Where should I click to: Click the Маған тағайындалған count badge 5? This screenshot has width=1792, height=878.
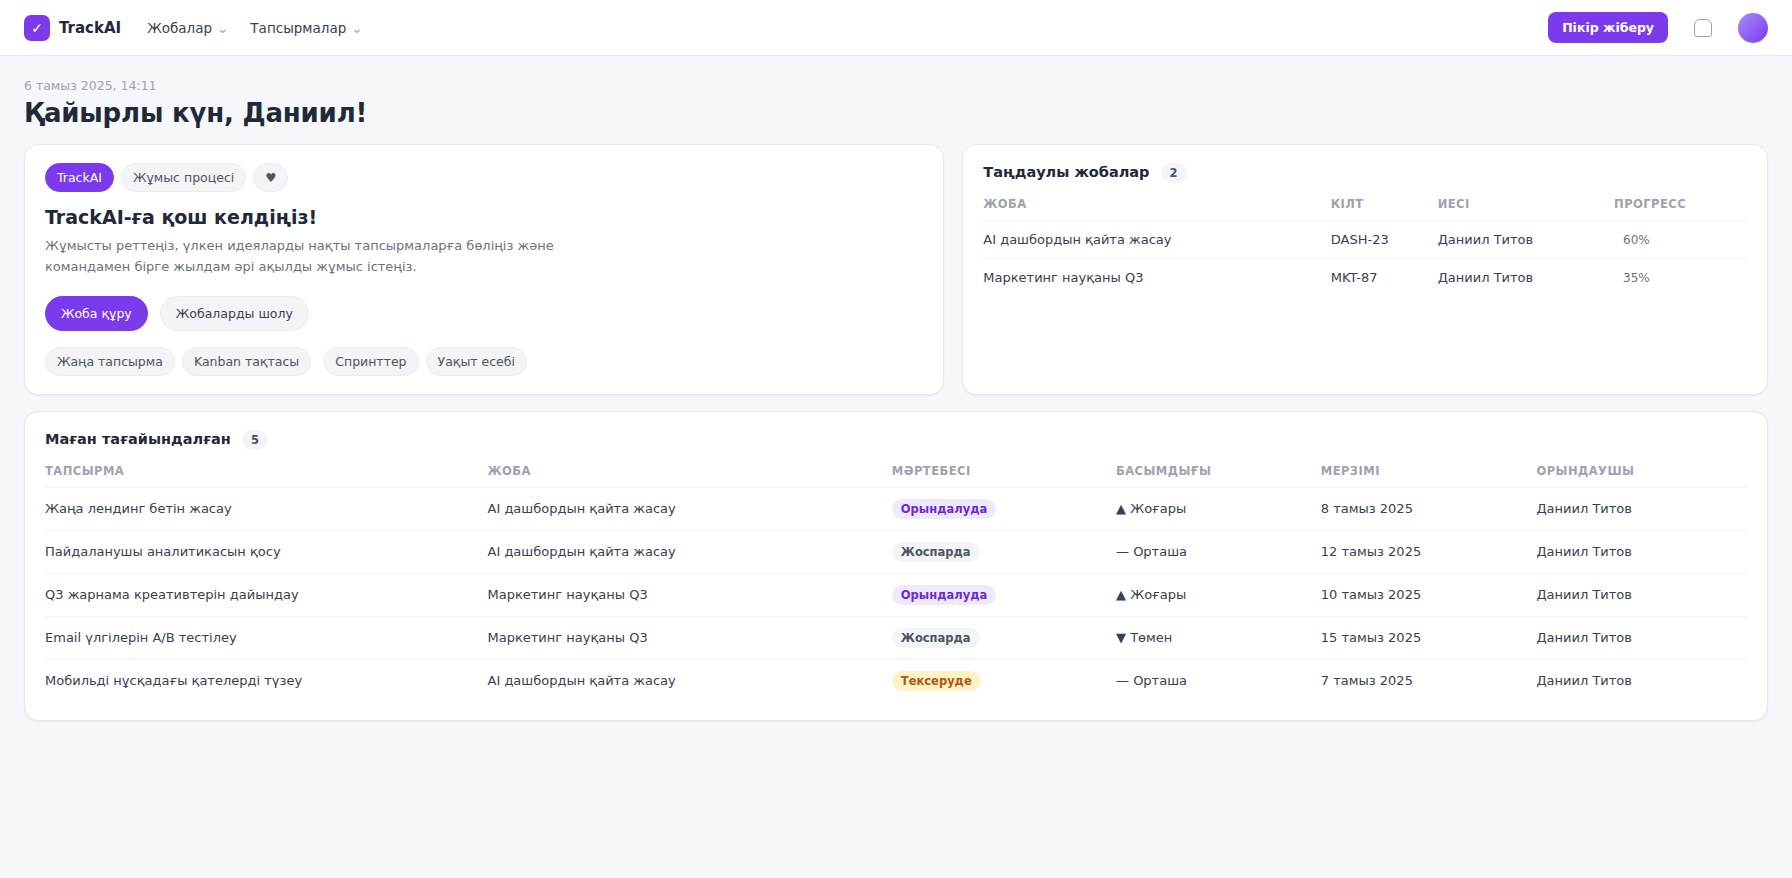(255, 440)
